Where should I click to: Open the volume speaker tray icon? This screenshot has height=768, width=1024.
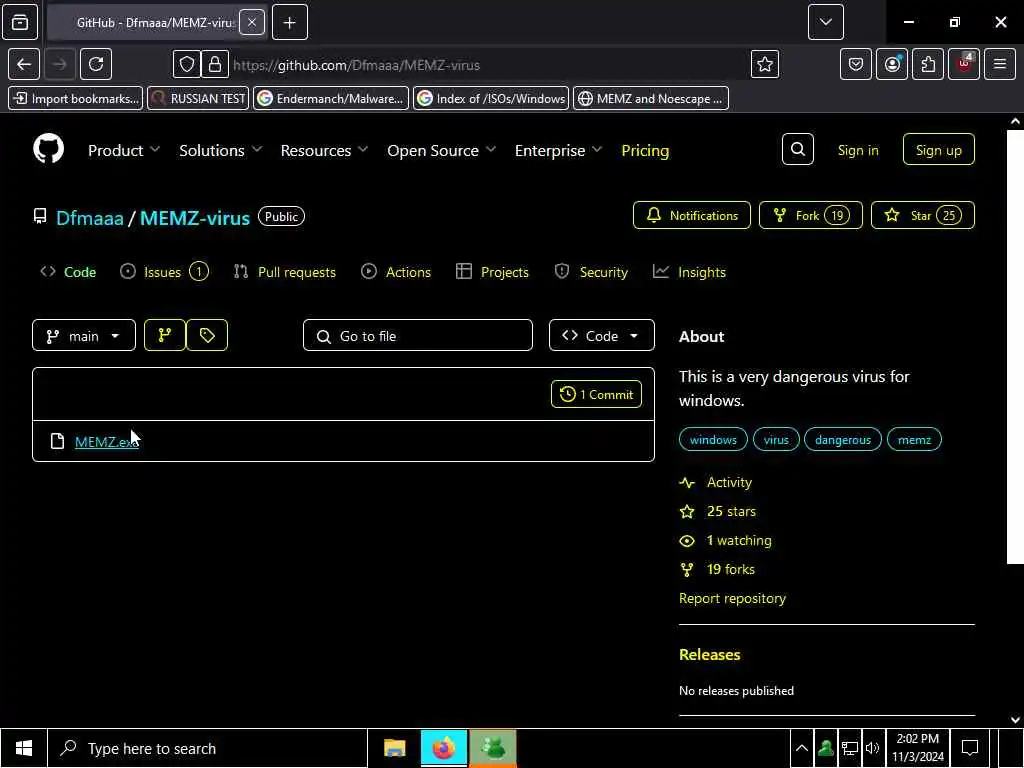[x=872, y=748]
